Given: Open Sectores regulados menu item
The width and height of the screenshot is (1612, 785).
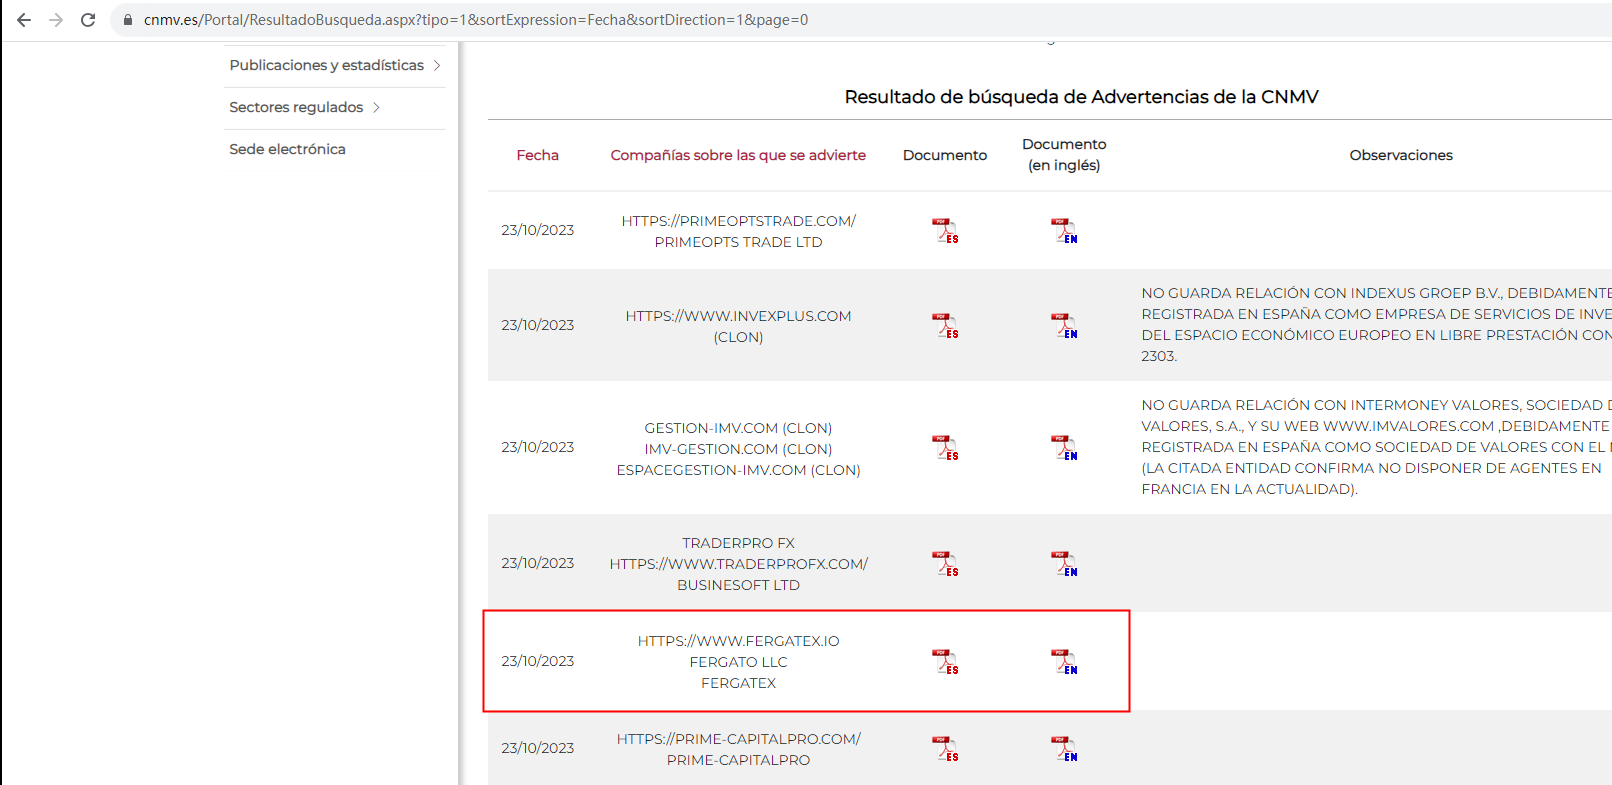Looking at the screenshot, I should 296,107.
